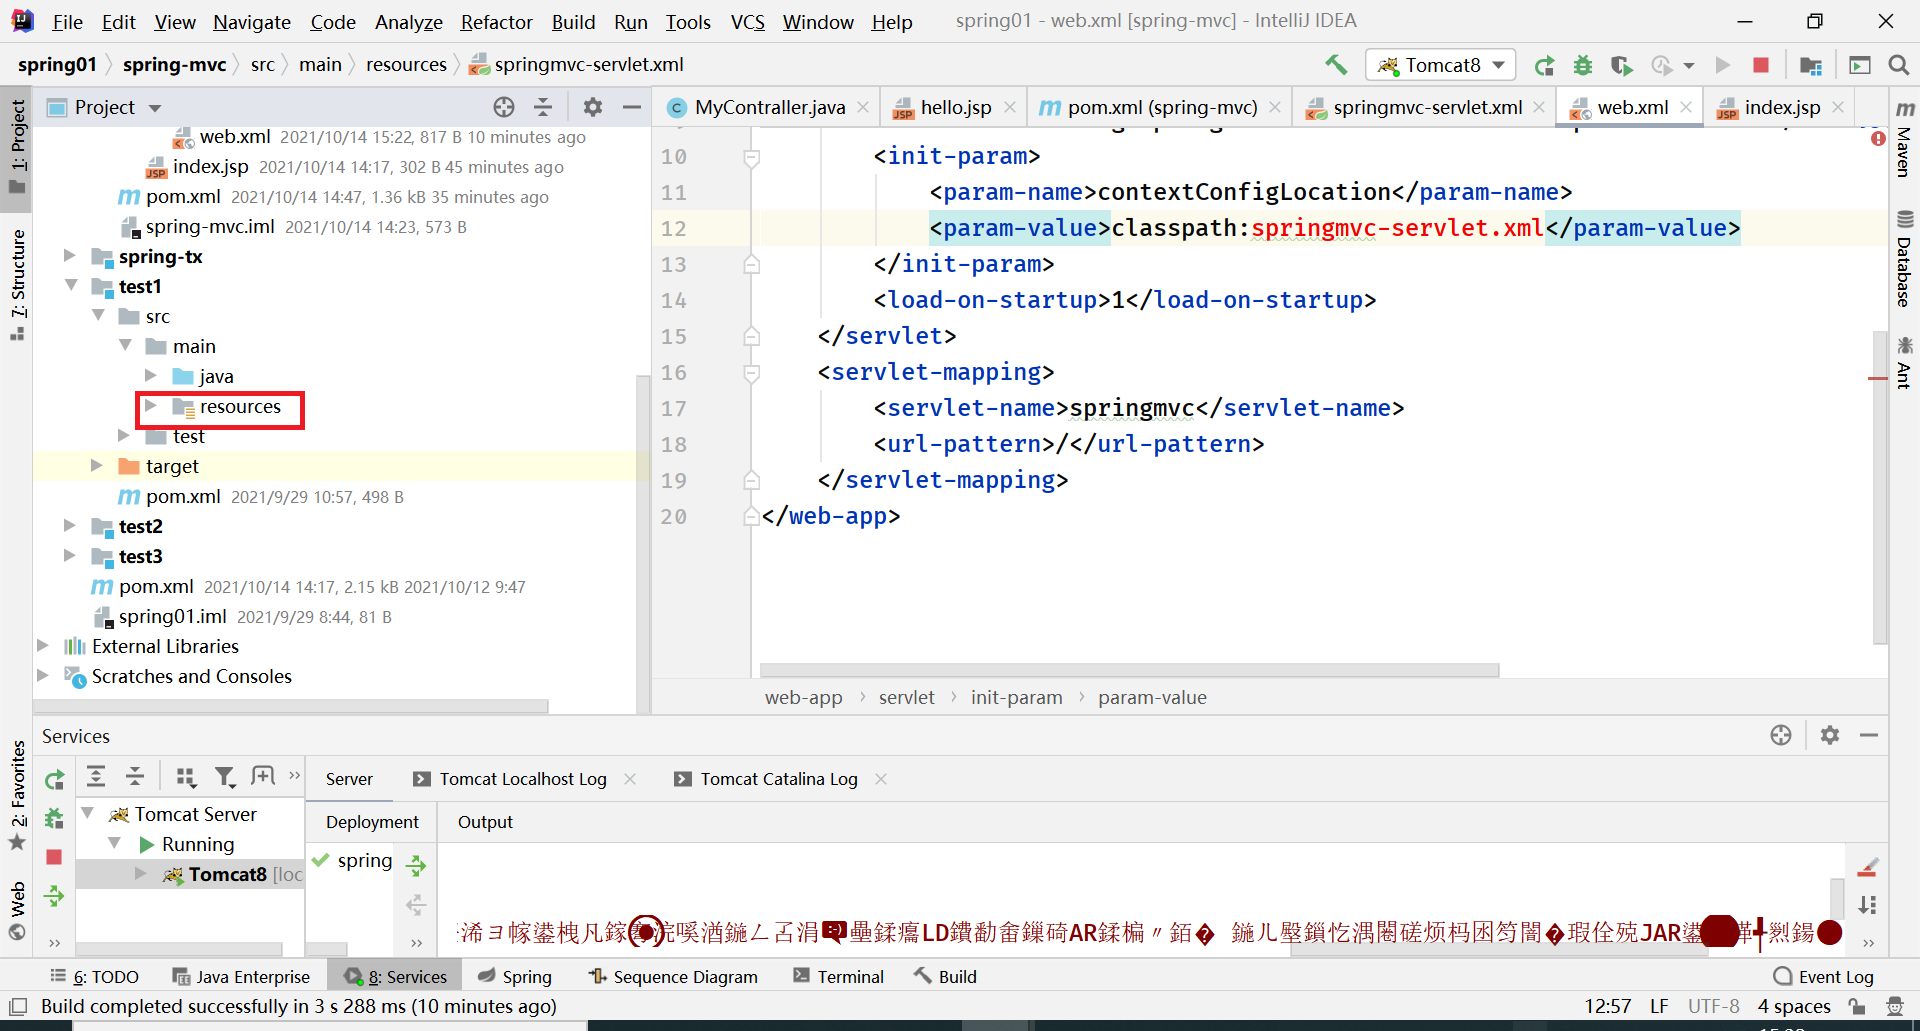Screen dimensions: 1920x1031
Task: Open Search Everywhere magnifier icon
Action: 1898,65
